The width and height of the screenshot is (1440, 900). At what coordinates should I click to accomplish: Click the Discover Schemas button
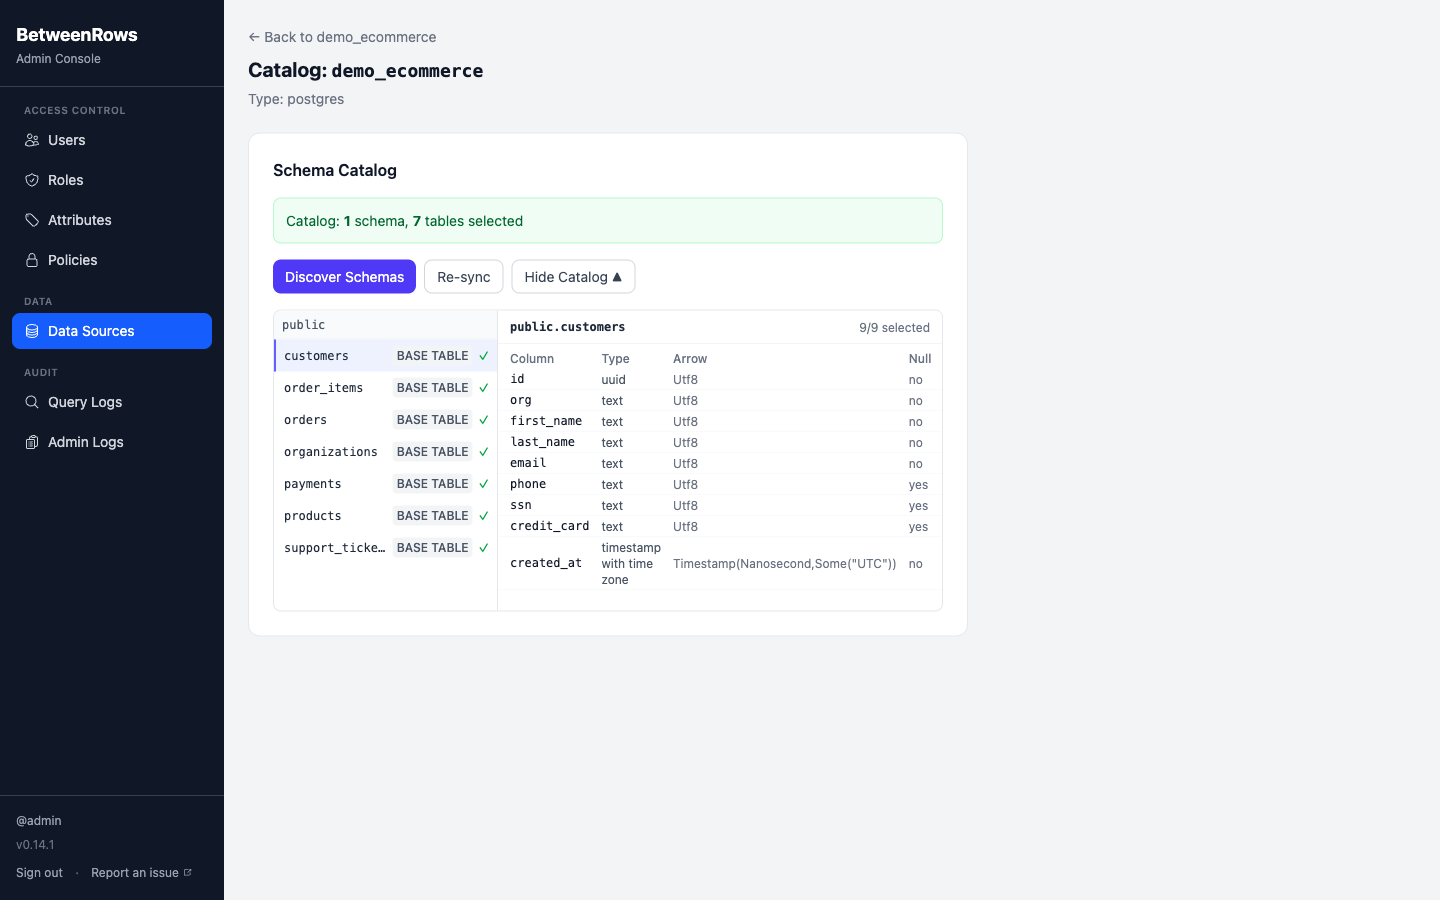tap(344, 276)
